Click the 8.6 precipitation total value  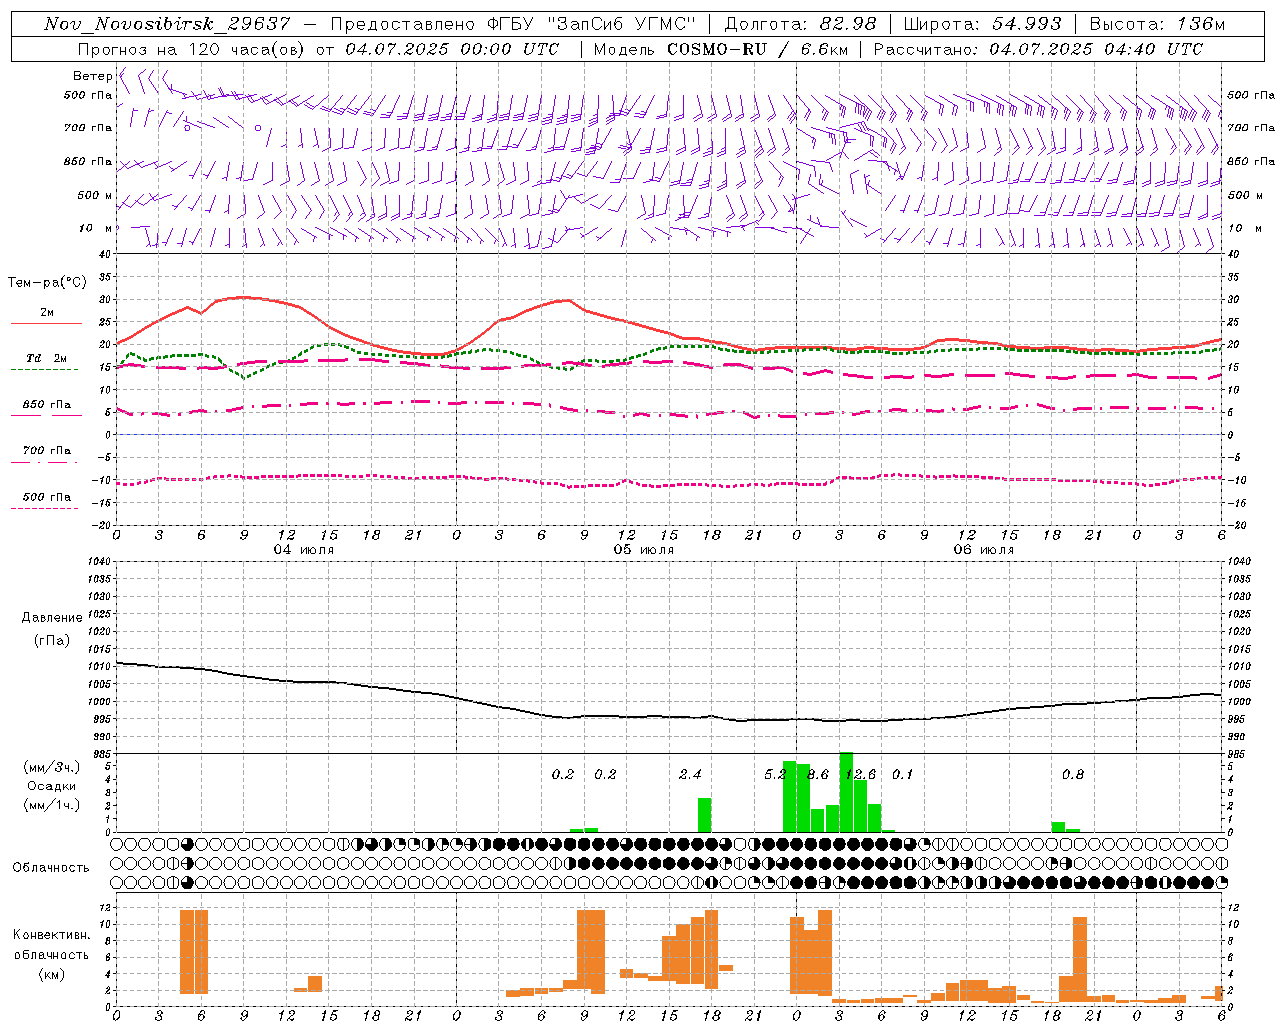click(x=818, y=774)
